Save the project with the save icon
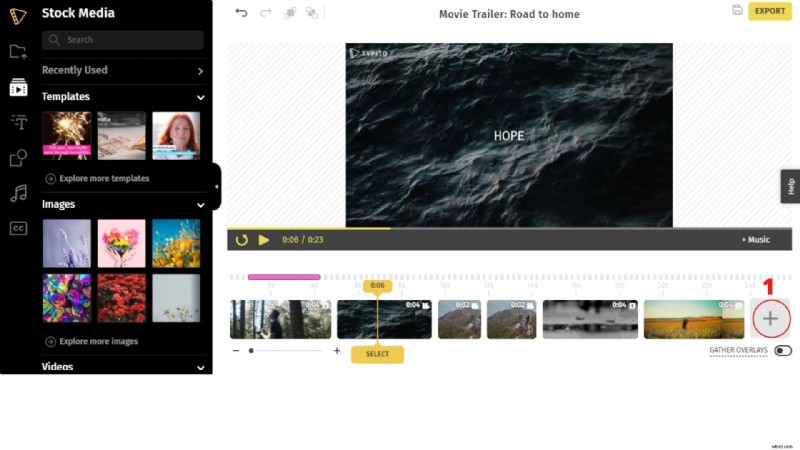Viewport: 800px width, 450px height. coord(737,10)
